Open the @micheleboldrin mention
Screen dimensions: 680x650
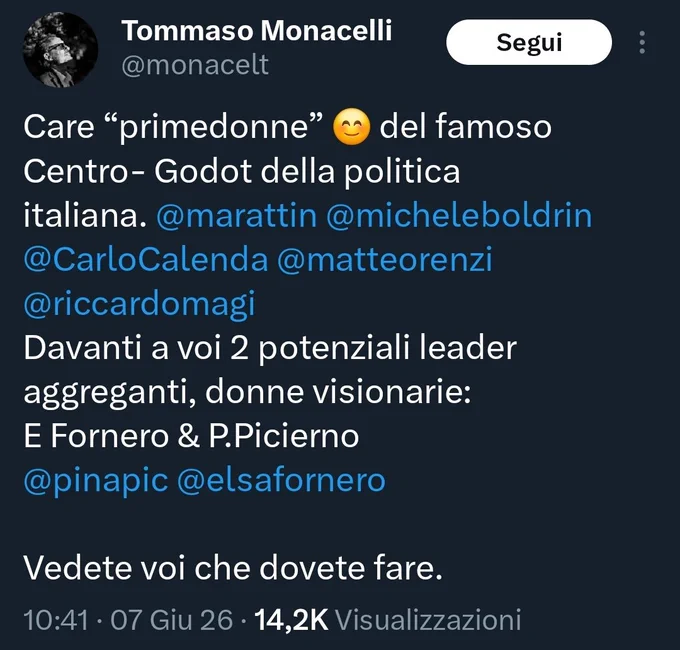coord(459,216)
